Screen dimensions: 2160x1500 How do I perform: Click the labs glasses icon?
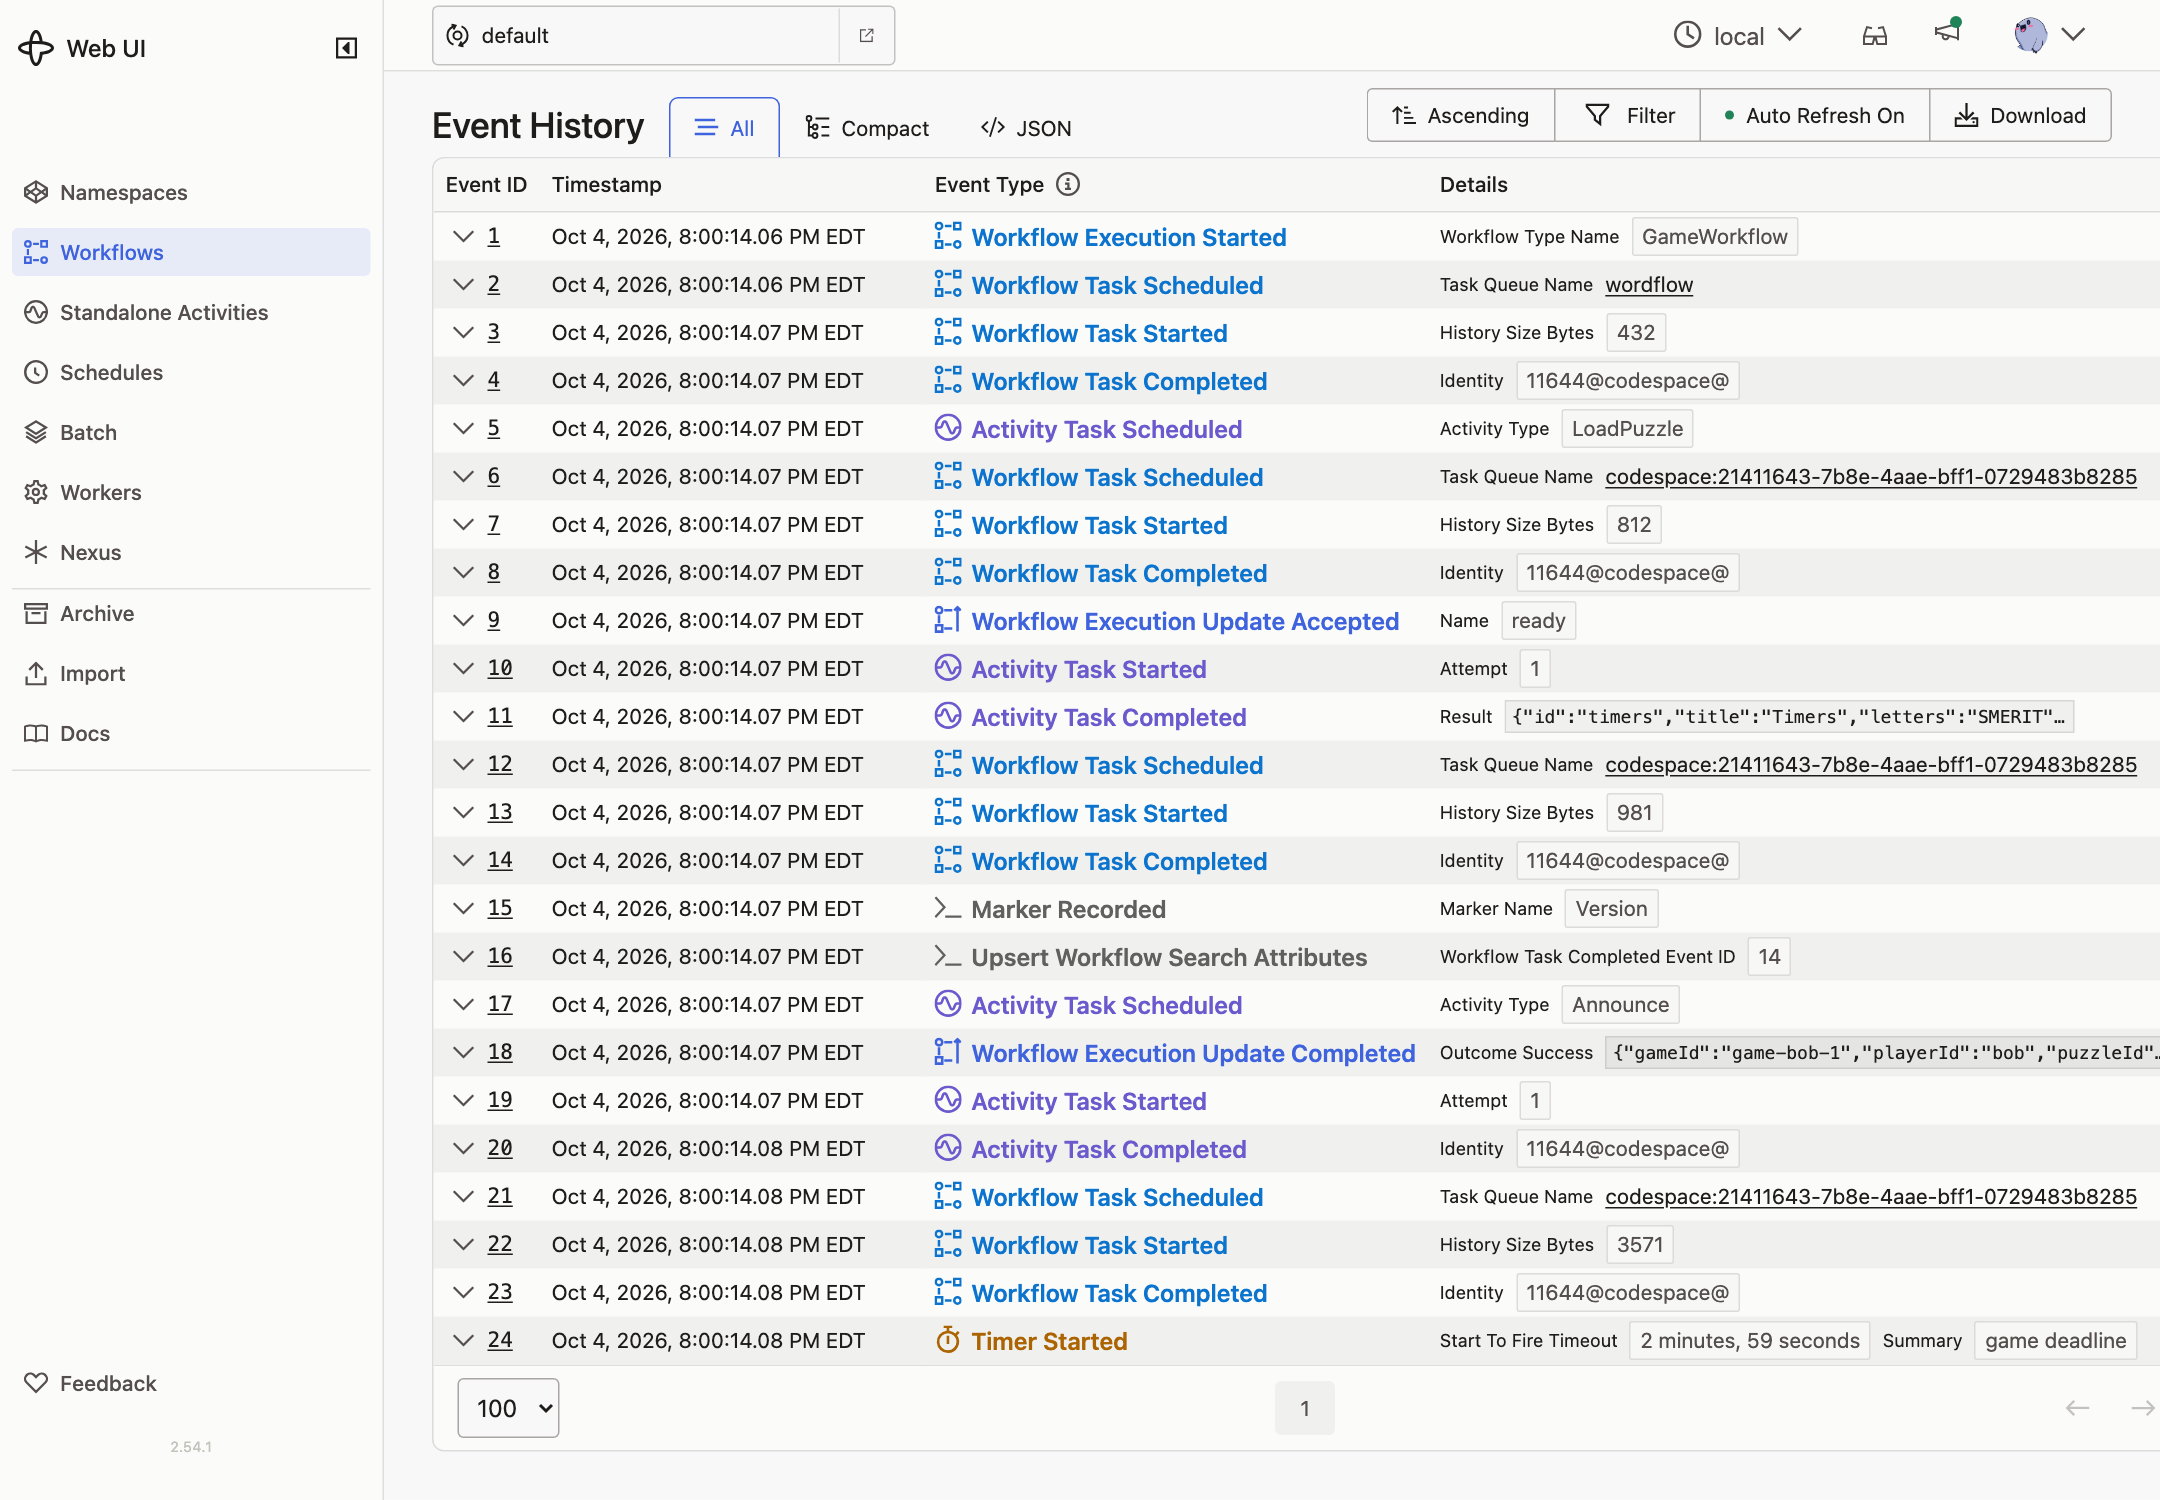[1875, 36]
